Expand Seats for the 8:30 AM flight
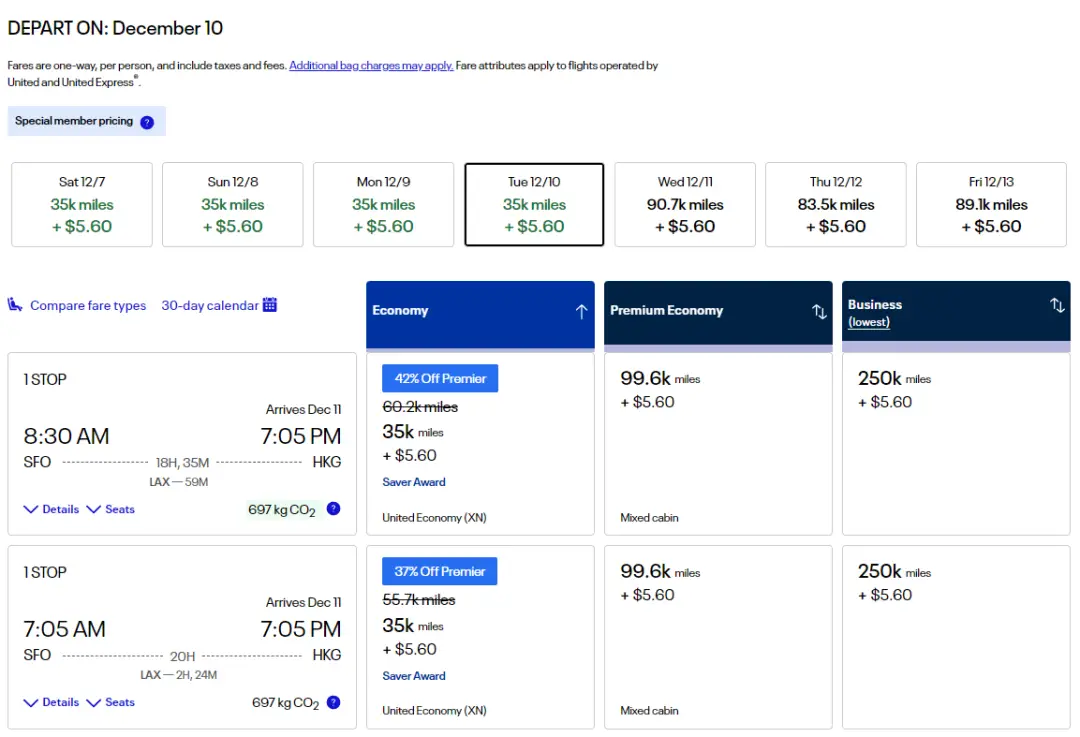This screenshot has width=1080, height=737. click(110, 509)
